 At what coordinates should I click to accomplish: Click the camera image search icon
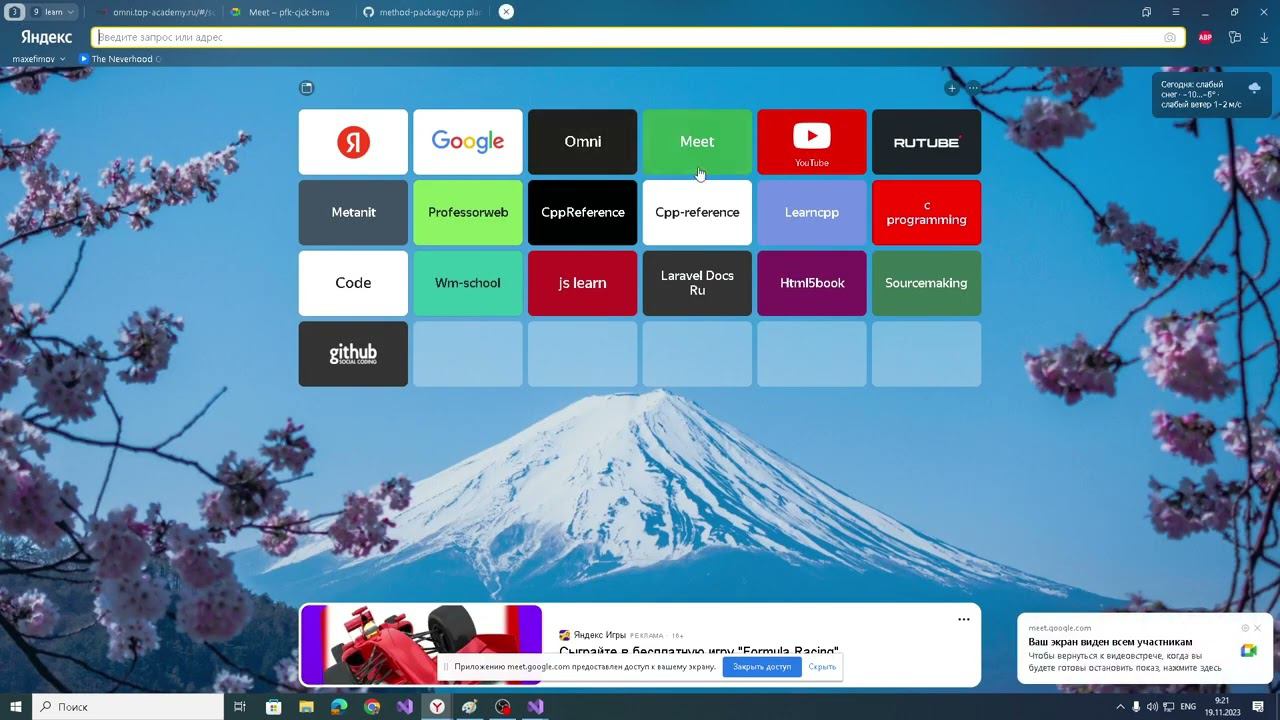pyautogui.click(x=1170, y=37)
